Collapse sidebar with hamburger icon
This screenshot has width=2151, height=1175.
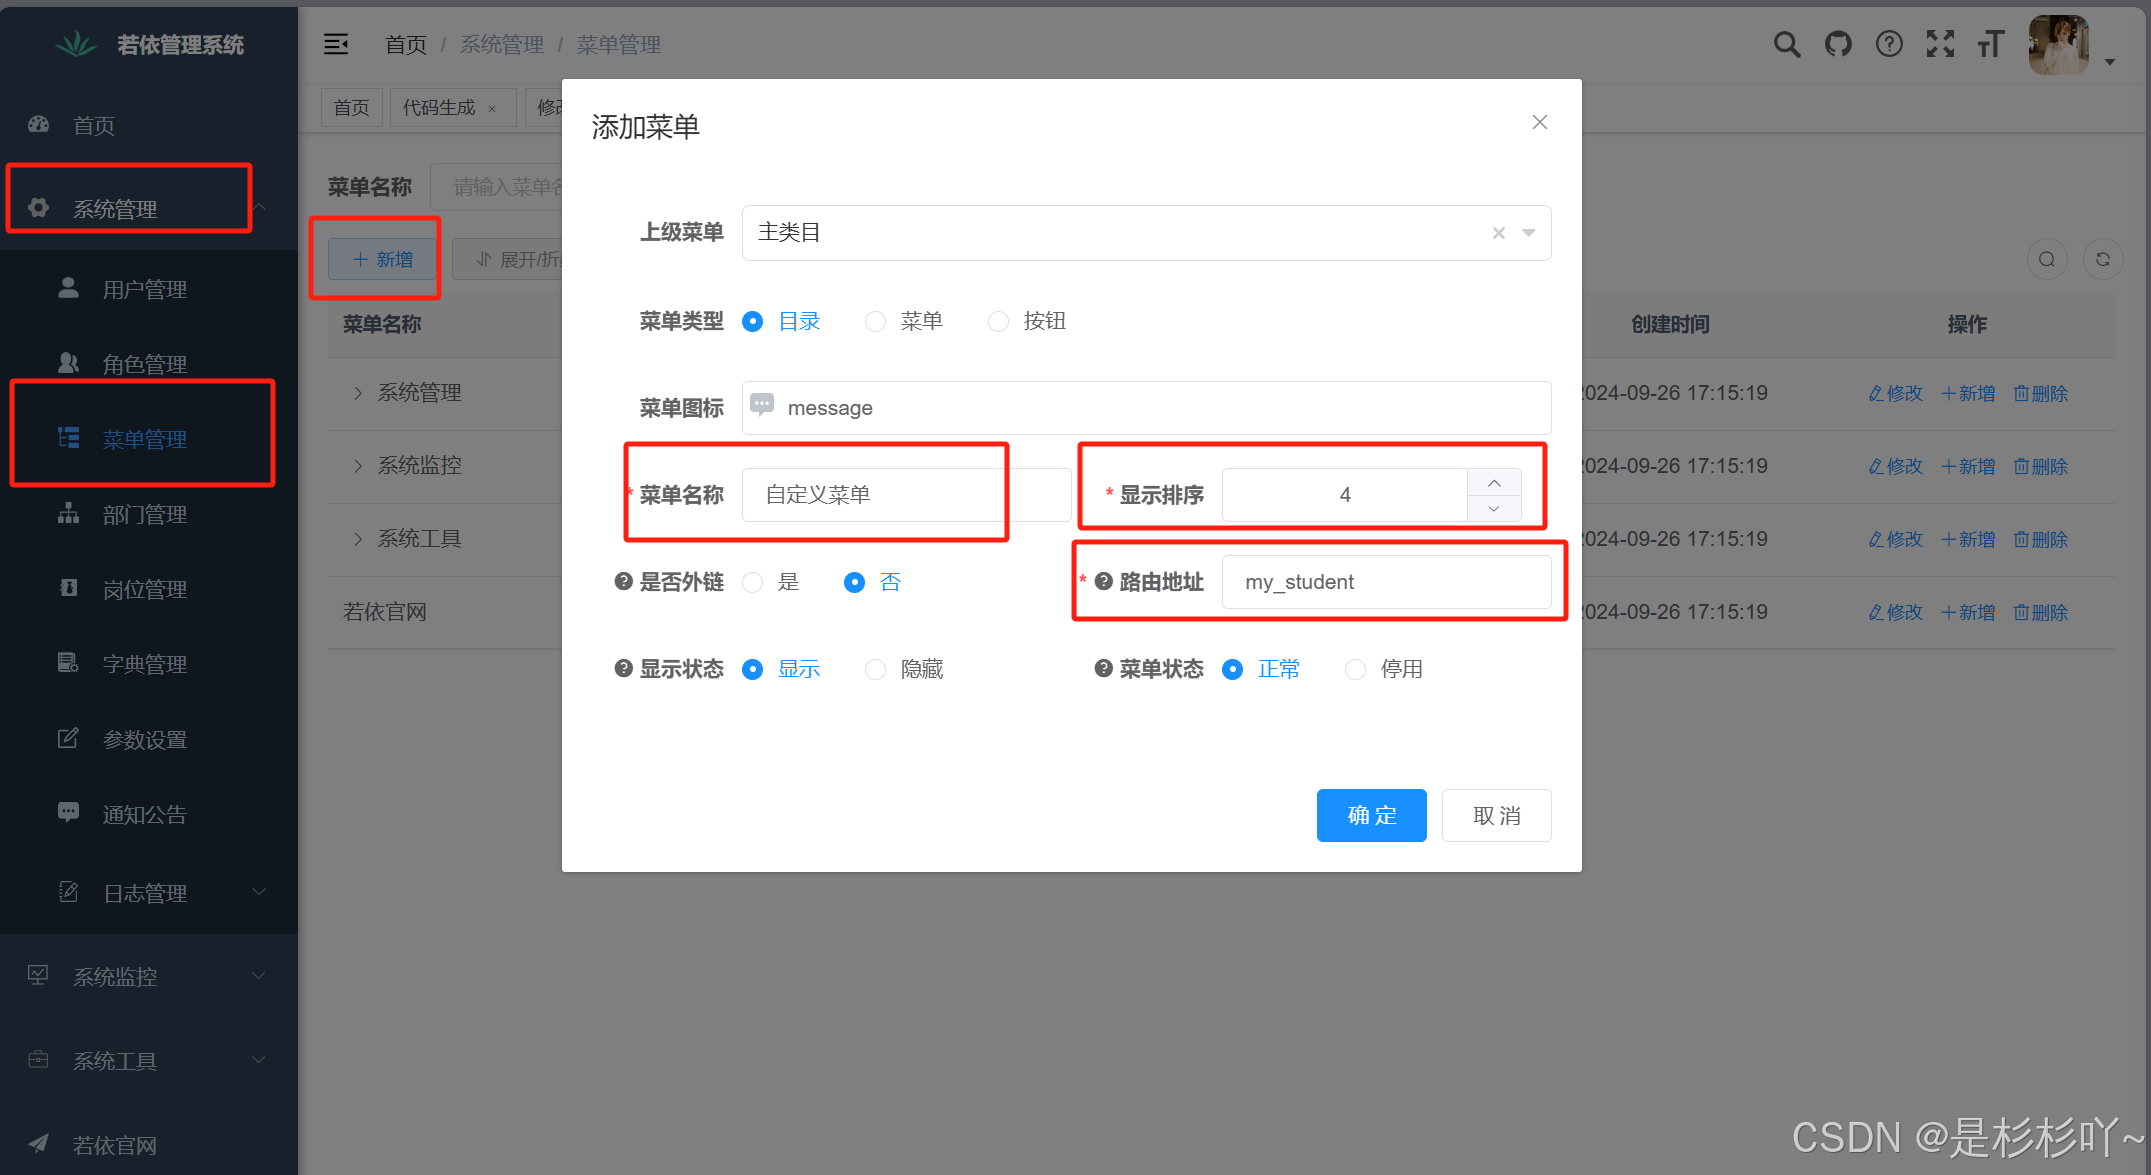pos(336,44)
